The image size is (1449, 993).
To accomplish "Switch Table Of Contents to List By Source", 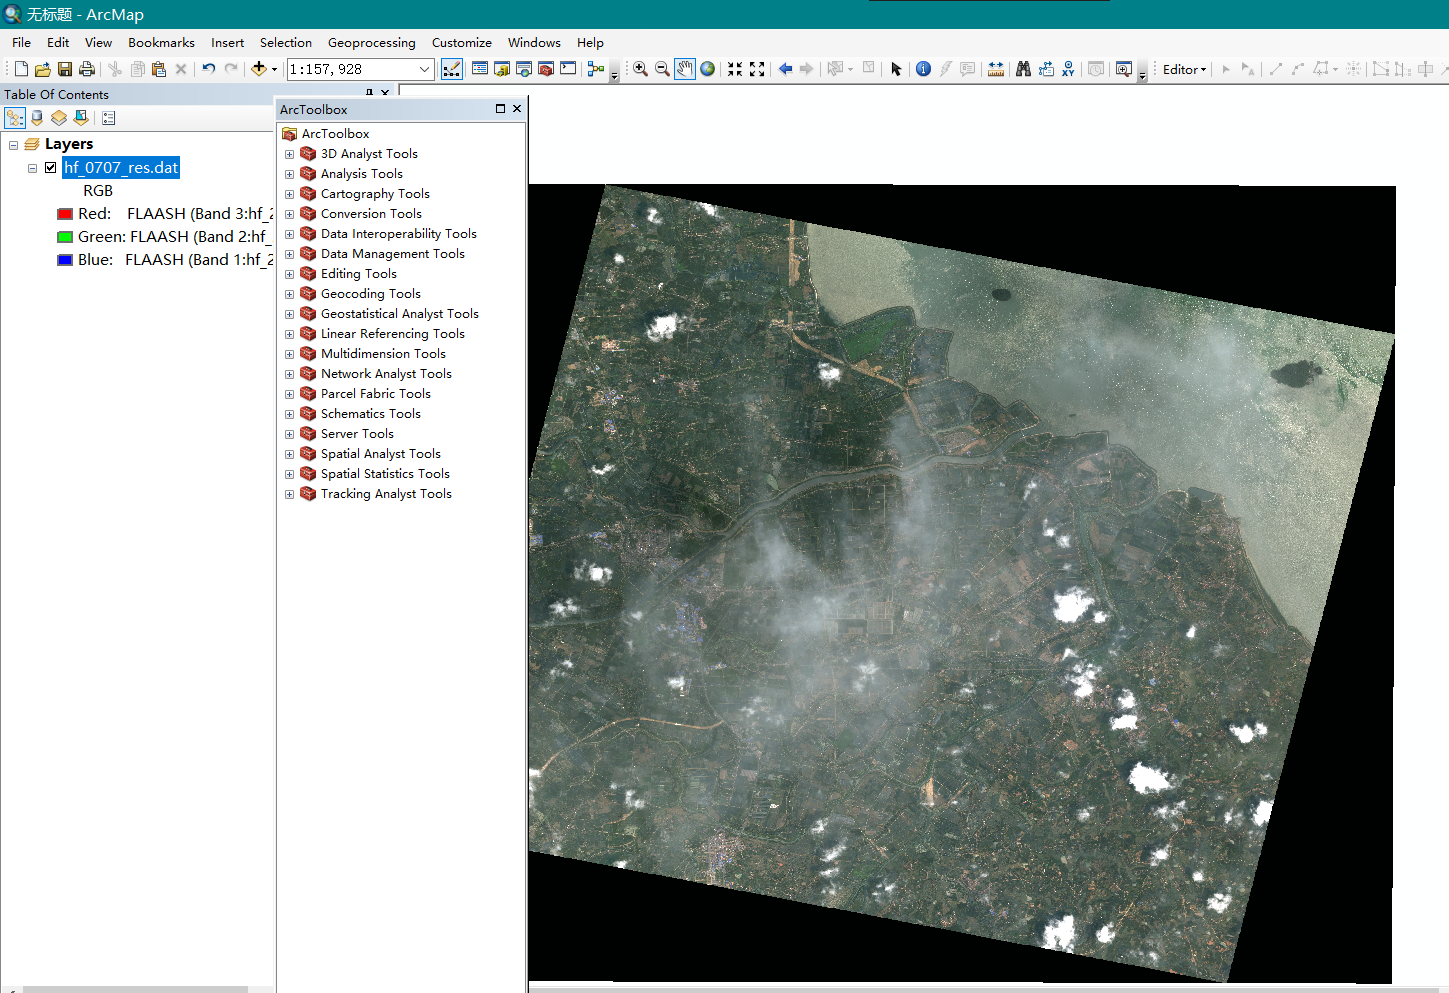I will pyautogui.click(x=37, y=117).
